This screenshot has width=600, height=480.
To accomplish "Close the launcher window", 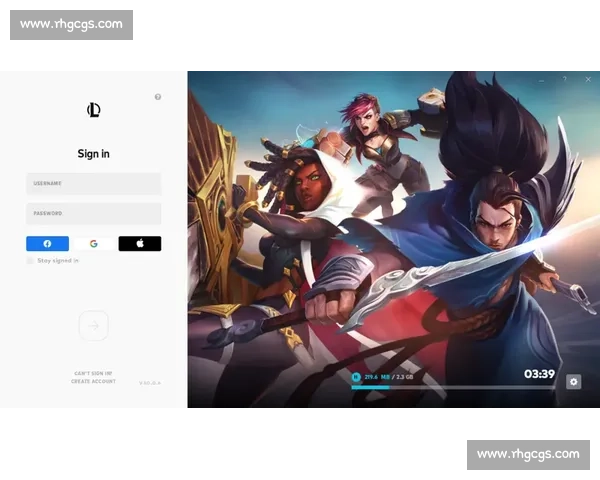I will 588,79.
